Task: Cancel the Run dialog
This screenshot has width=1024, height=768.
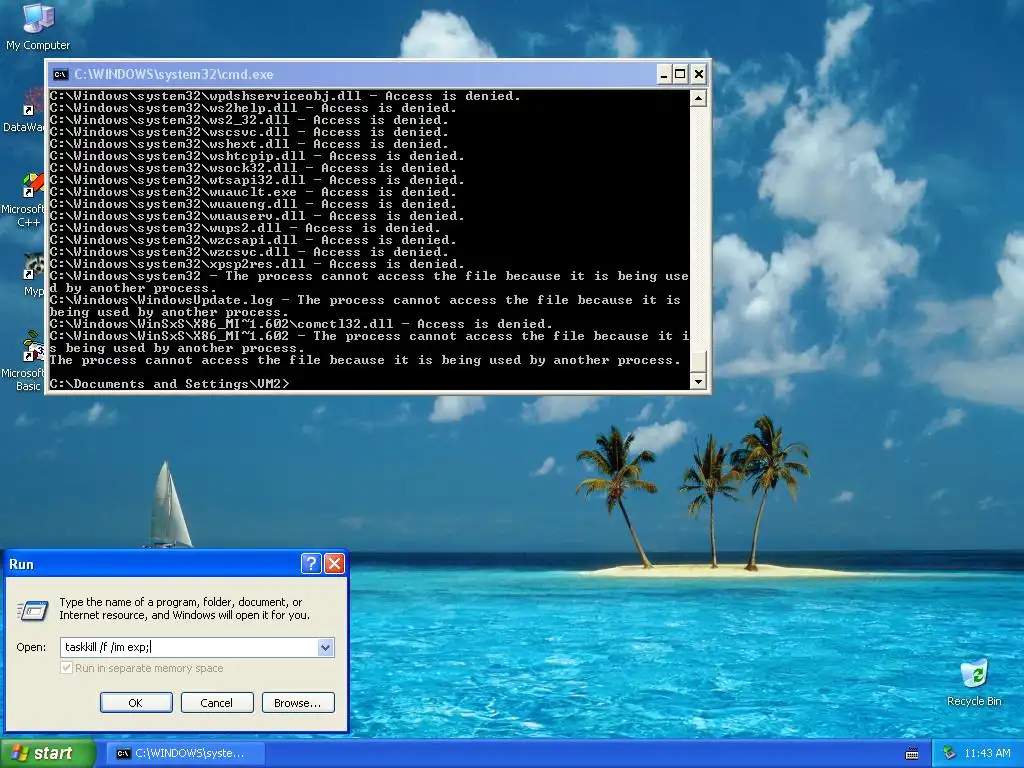Action: point(217,703)
